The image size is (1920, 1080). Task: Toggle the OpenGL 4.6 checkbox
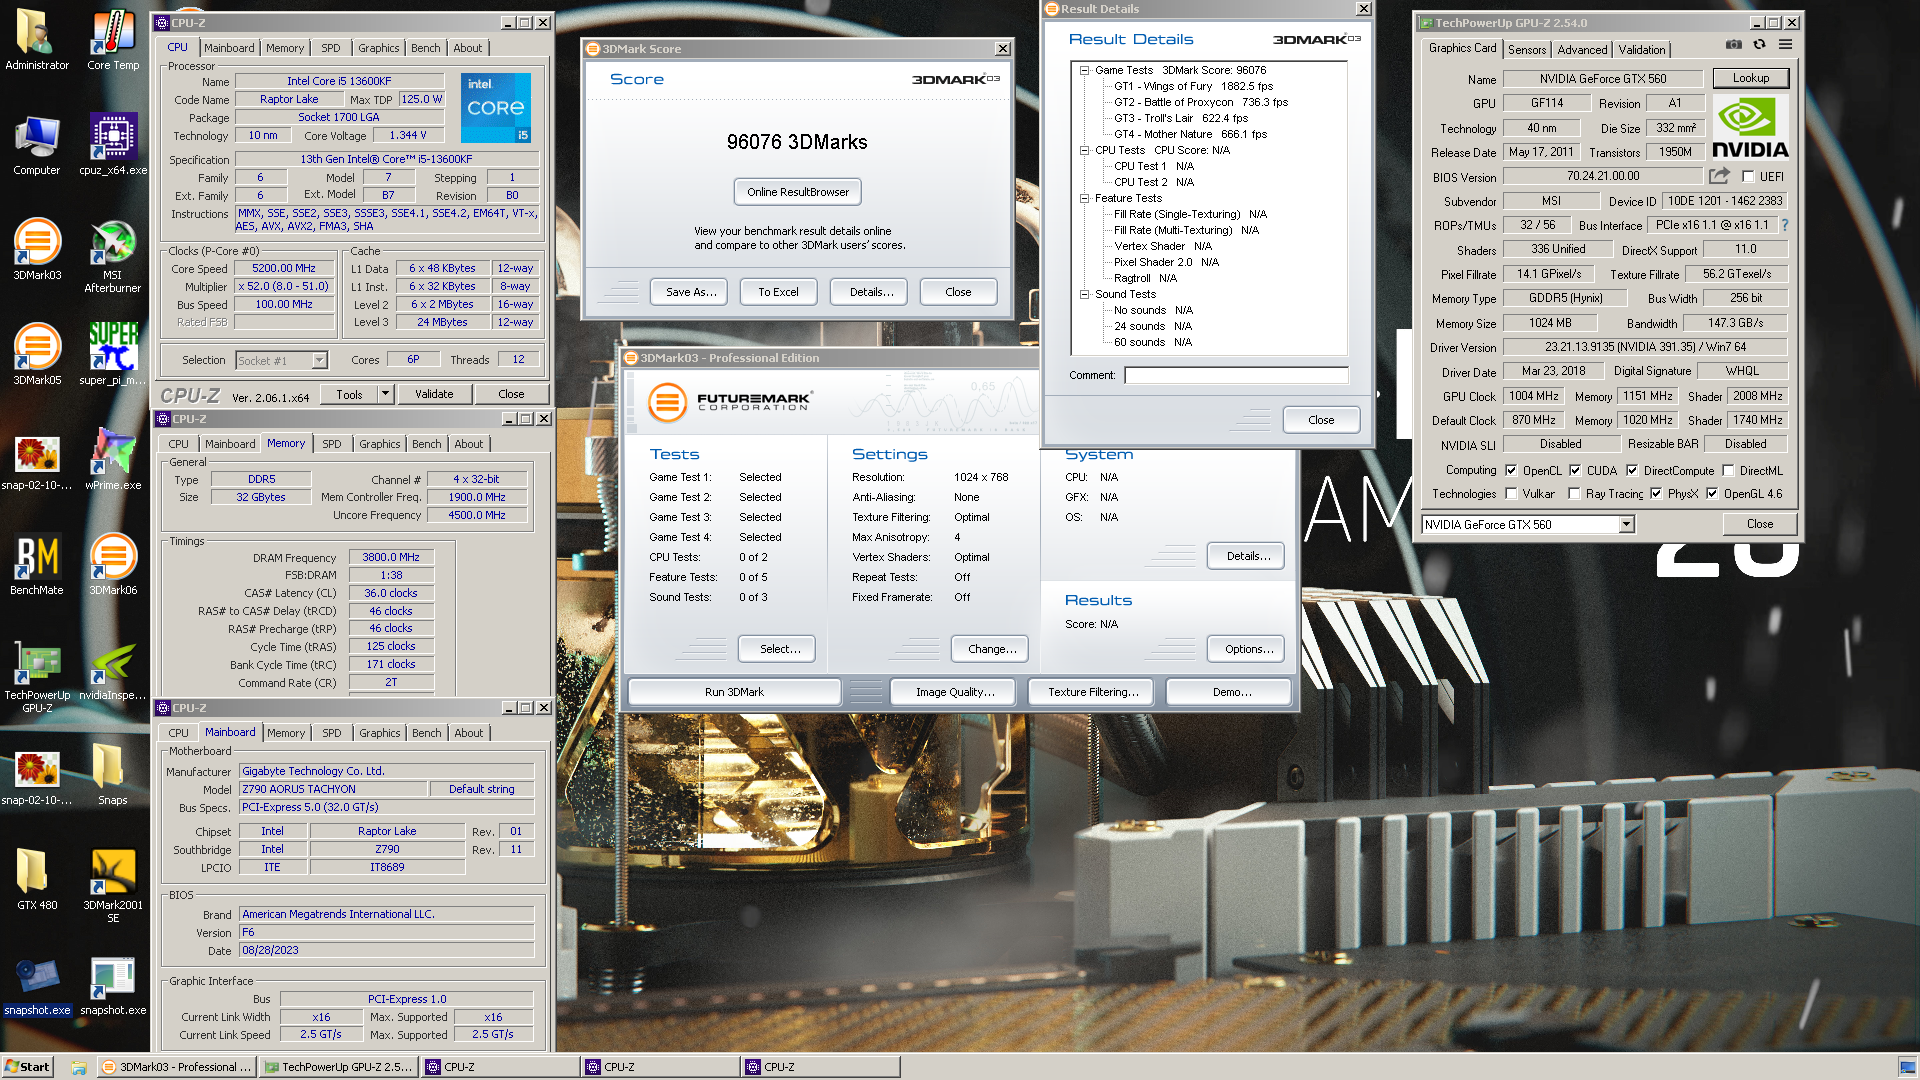[x=1712, y=493]
